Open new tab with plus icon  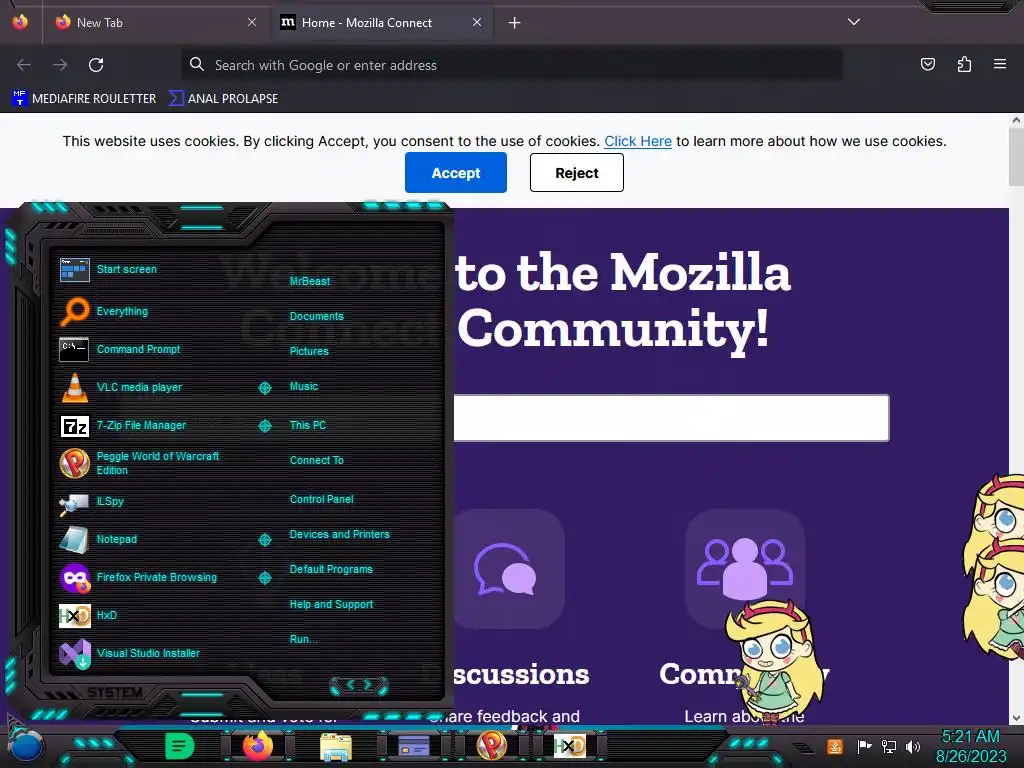point(515,23)
